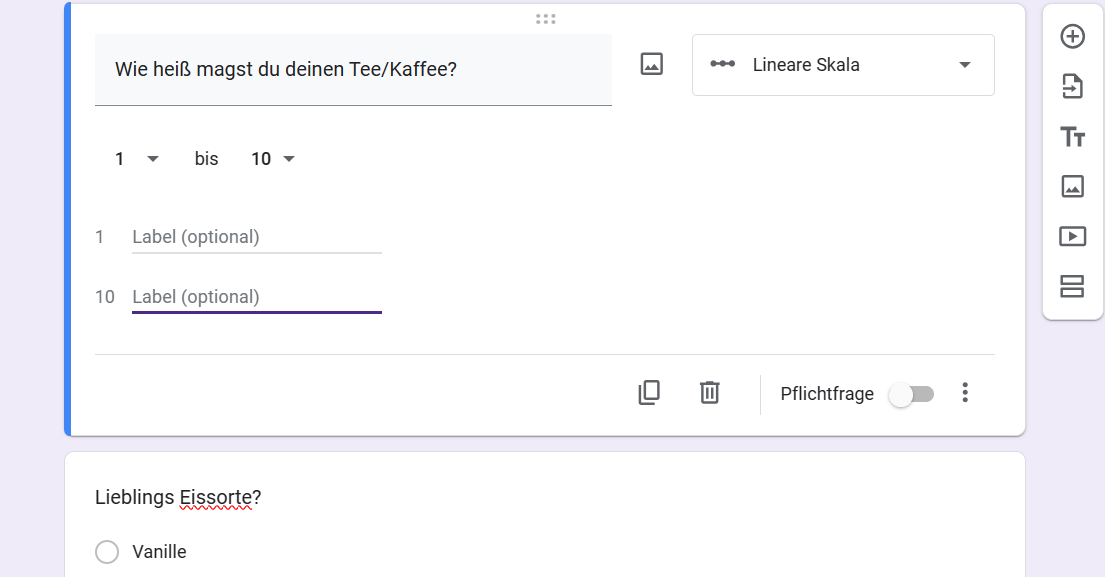Add a new section icon
This screenshot has width=1105, height=577.
(x=1072, y=286)
